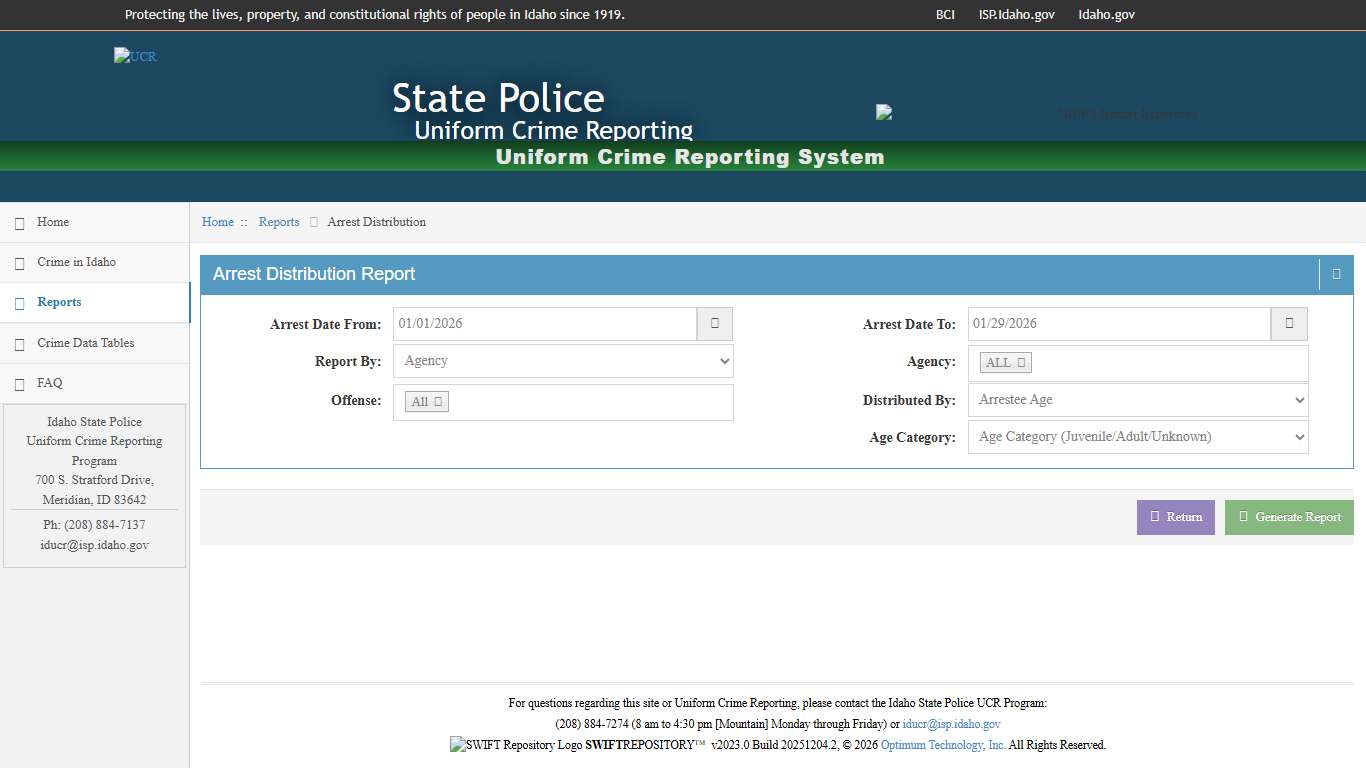1366x768 pixels.
Task: Remove the All offense filter chip
Action: 436,400
